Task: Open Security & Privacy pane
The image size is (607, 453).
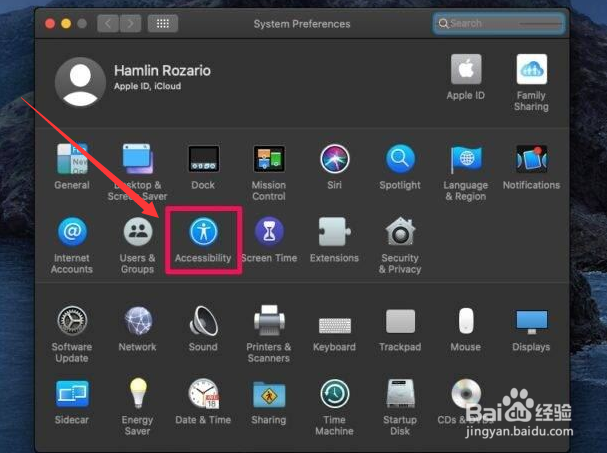Action: point(400,232)
